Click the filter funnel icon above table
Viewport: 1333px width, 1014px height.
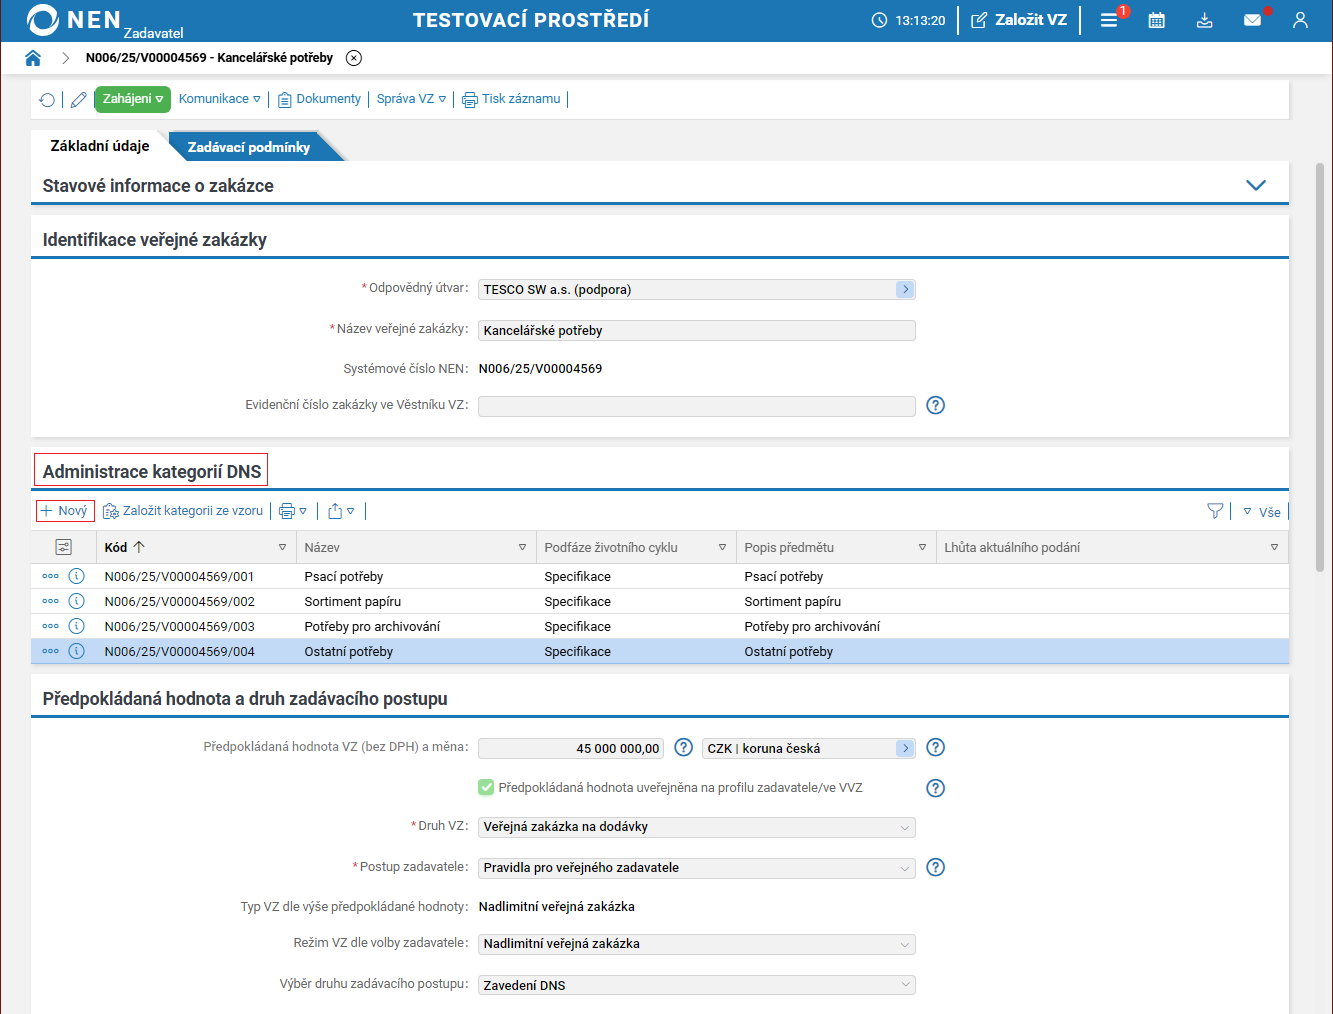(x=1215, y=511)
